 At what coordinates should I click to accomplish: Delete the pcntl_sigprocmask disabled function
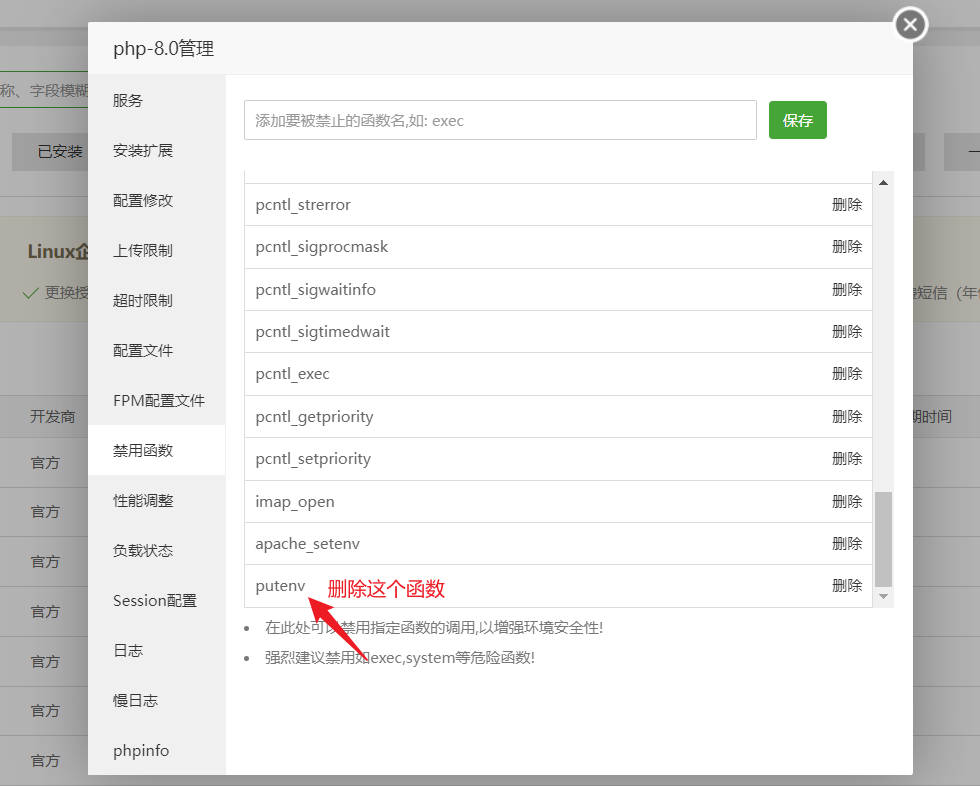coord(846,246)
